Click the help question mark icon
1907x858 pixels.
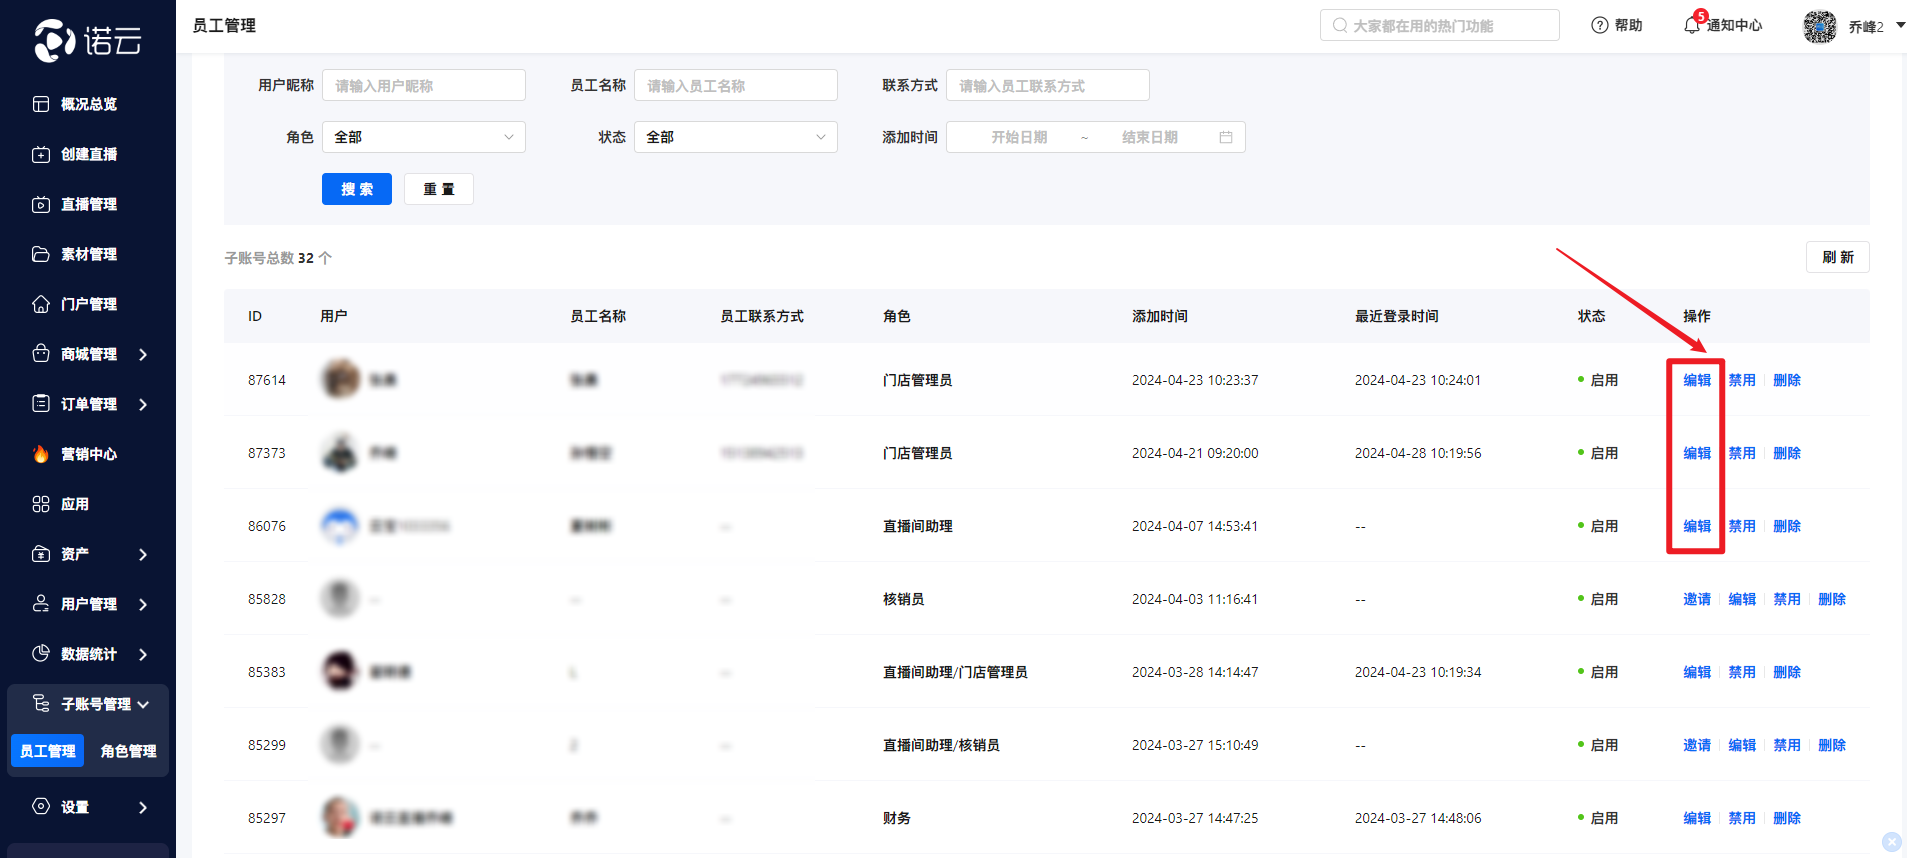(x=1599, y=26)
